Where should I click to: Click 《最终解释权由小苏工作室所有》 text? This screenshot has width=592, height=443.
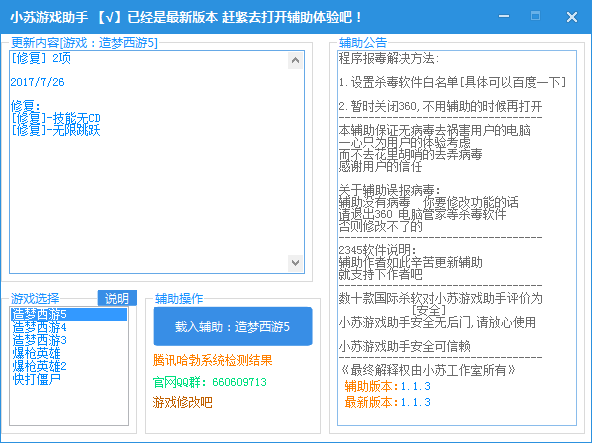(x=427, y=370)
